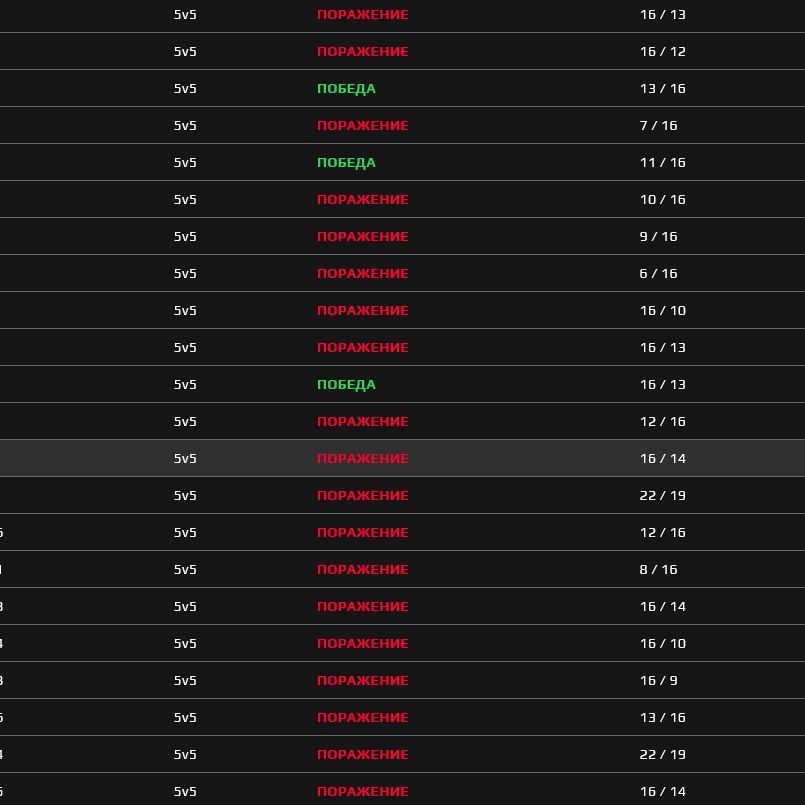
Task: Click ПОРАЖЕНИЕ label in the 6 / 16 row
Action: 362,273
